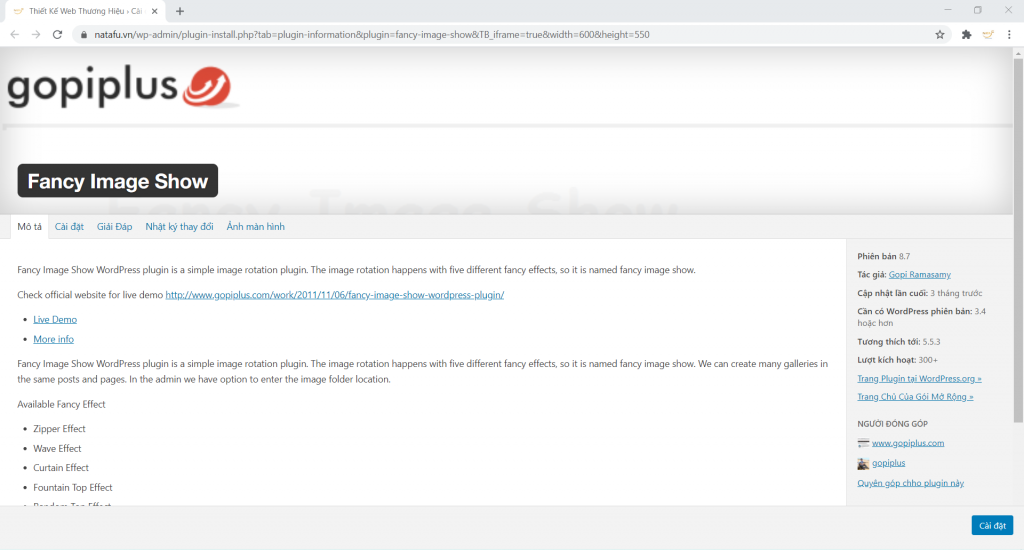This screenshot has width=1024, height=550.
Task: Open the Giải Đáp tab
Action: (x=114, y=227)
